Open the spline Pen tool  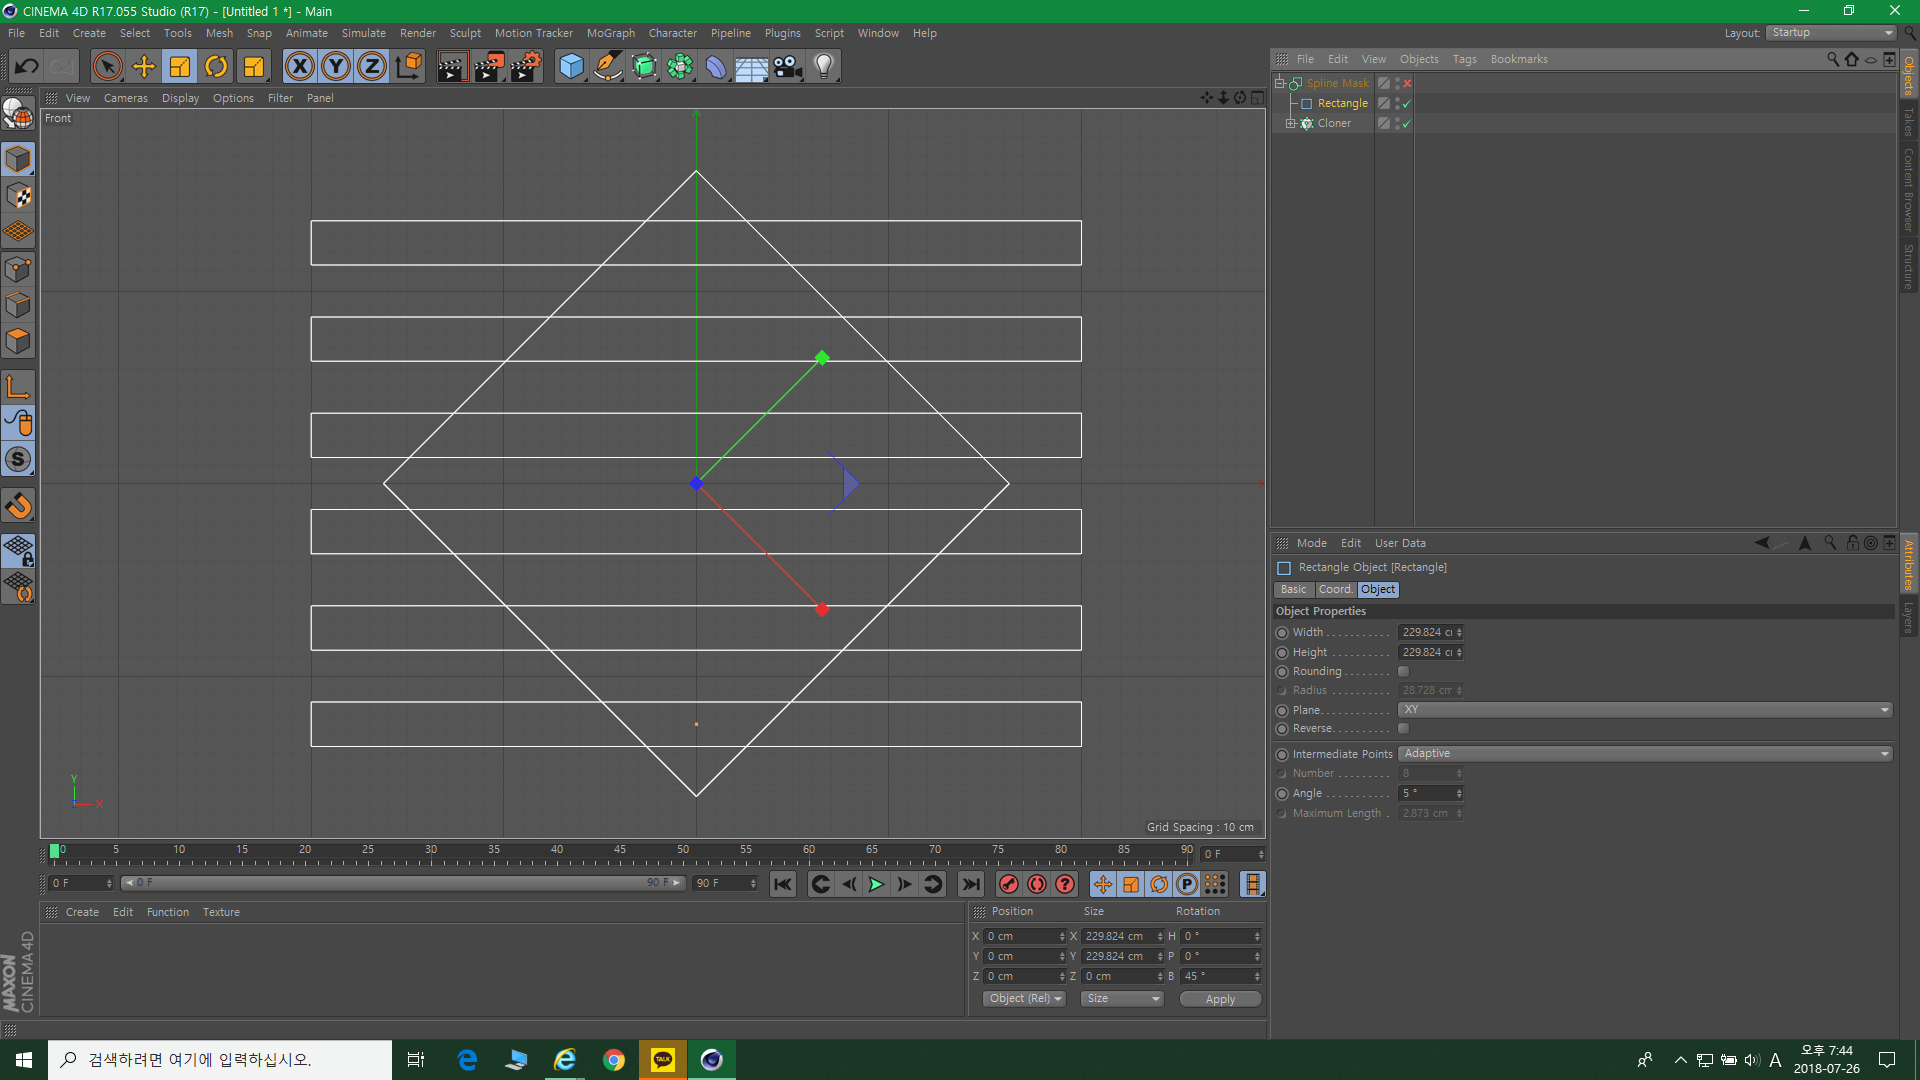pos(608,67)
